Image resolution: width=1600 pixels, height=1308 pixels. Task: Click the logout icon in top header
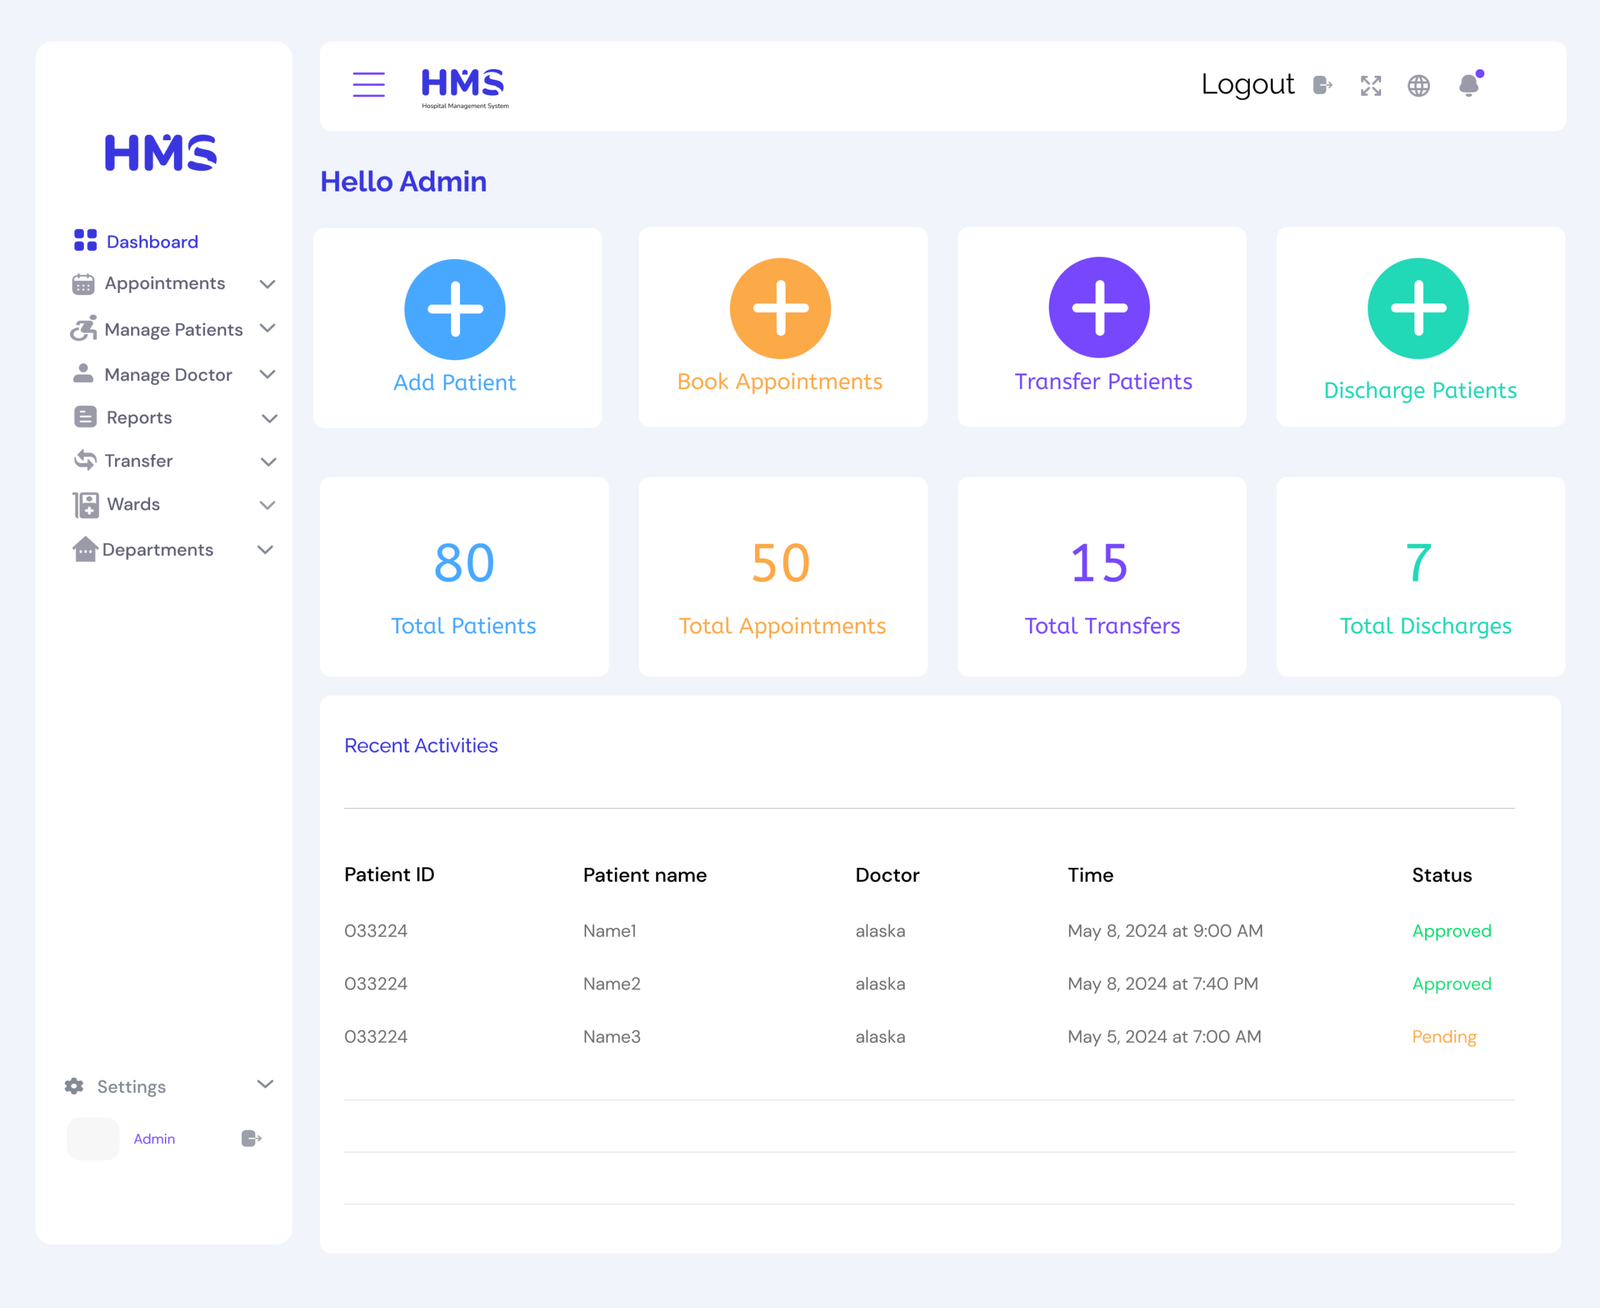click(1322, 86)
